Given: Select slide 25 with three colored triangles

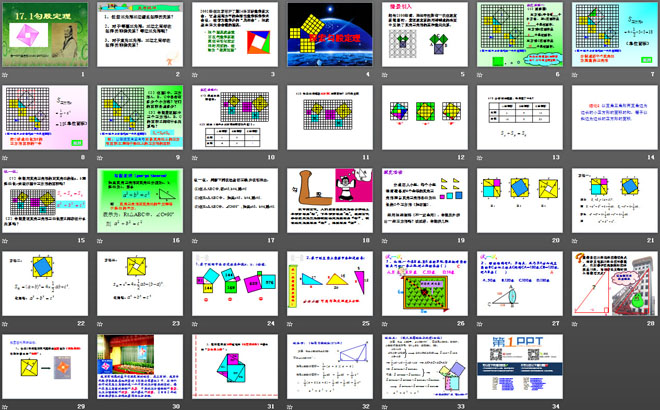Looking at the screenshot, I should 330,284.
